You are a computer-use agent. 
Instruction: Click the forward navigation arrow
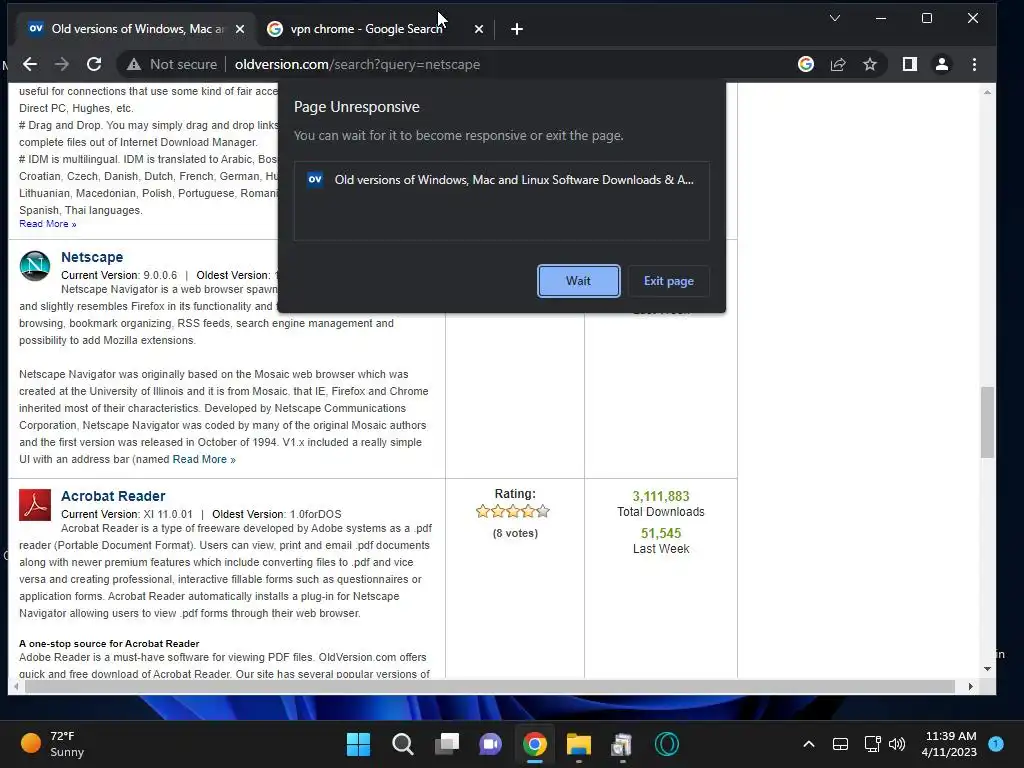pyautogui.click(x=62, y=64)
